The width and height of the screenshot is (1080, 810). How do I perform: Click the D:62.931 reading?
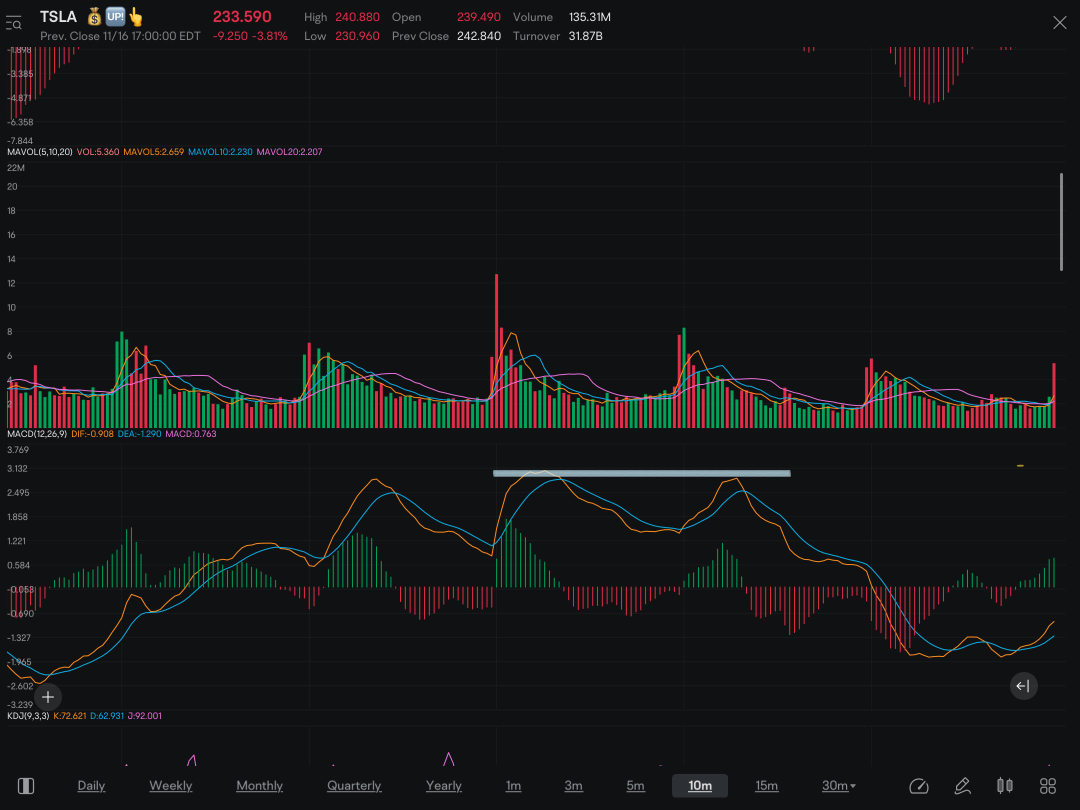click(107, 716)
